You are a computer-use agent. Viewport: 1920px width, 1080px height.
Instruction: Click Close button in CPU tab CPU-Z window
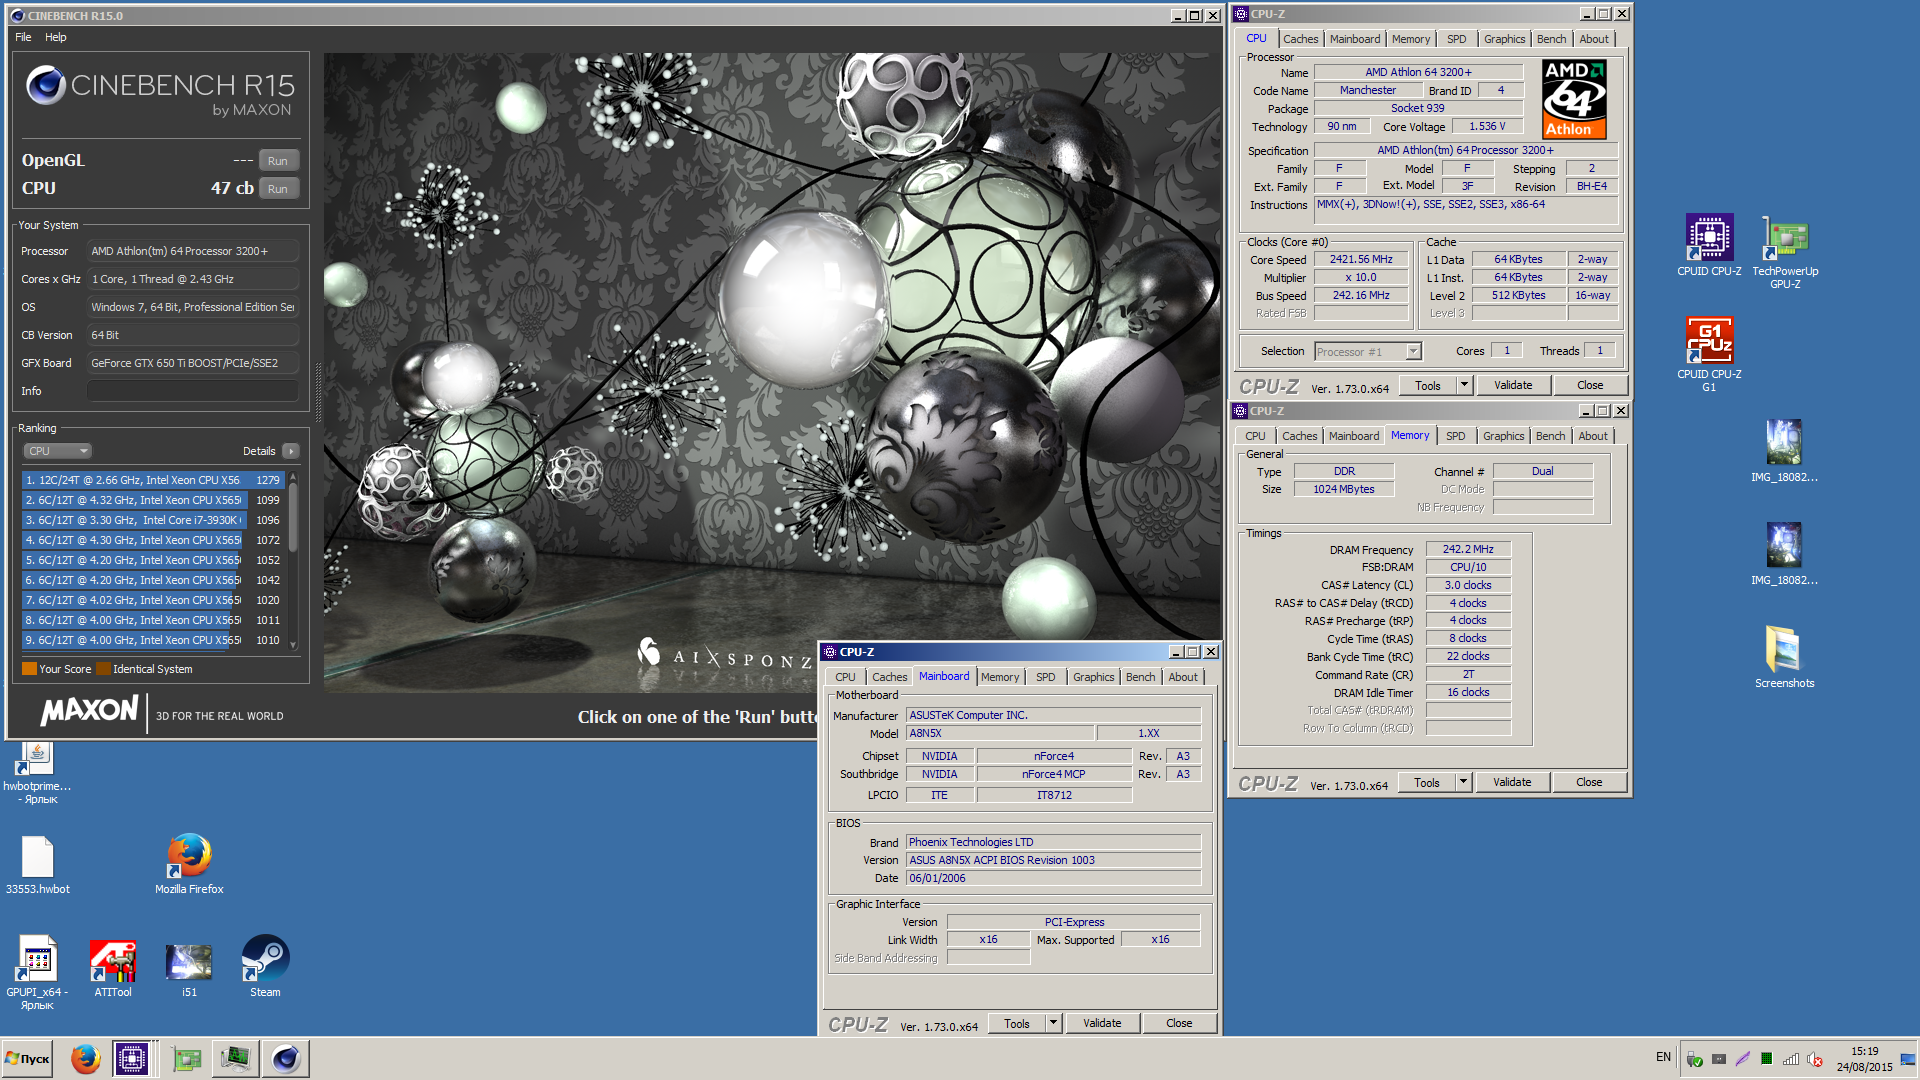pos(1590,385)
